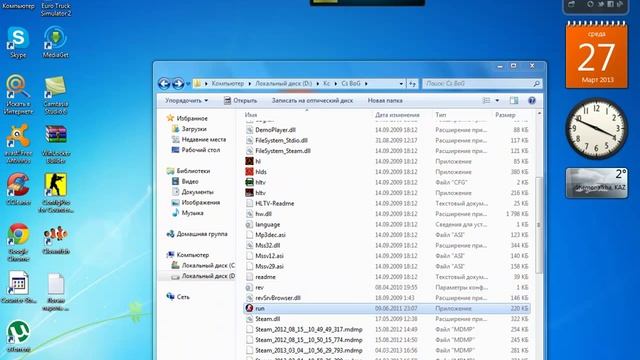The width and height of the screenshot is (640, 360).
Task: Select the run application file
Action: (x=387, y=308)
